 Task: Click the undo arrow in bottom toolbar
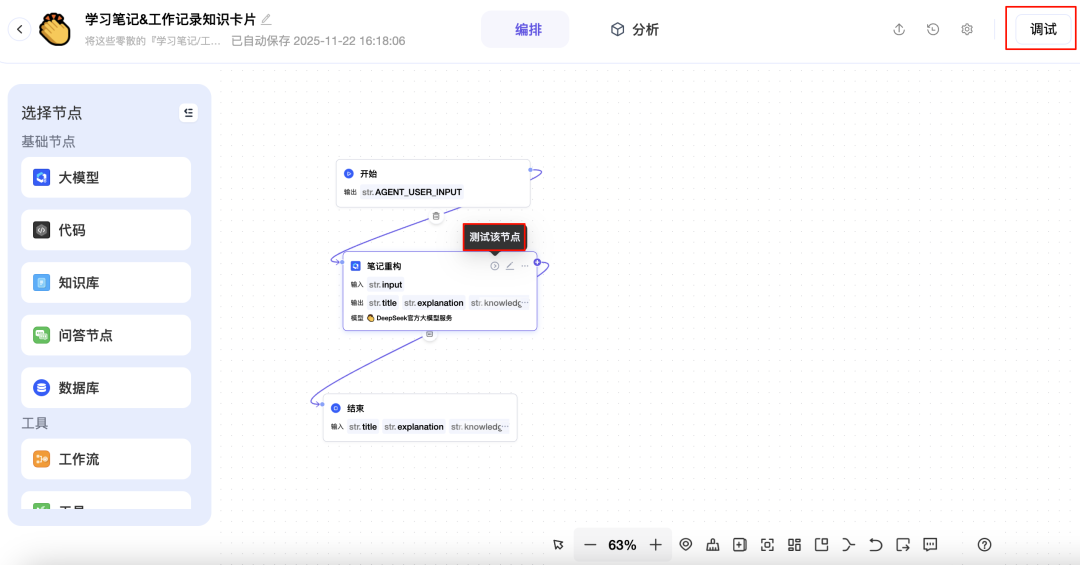[x=876, y=545]
